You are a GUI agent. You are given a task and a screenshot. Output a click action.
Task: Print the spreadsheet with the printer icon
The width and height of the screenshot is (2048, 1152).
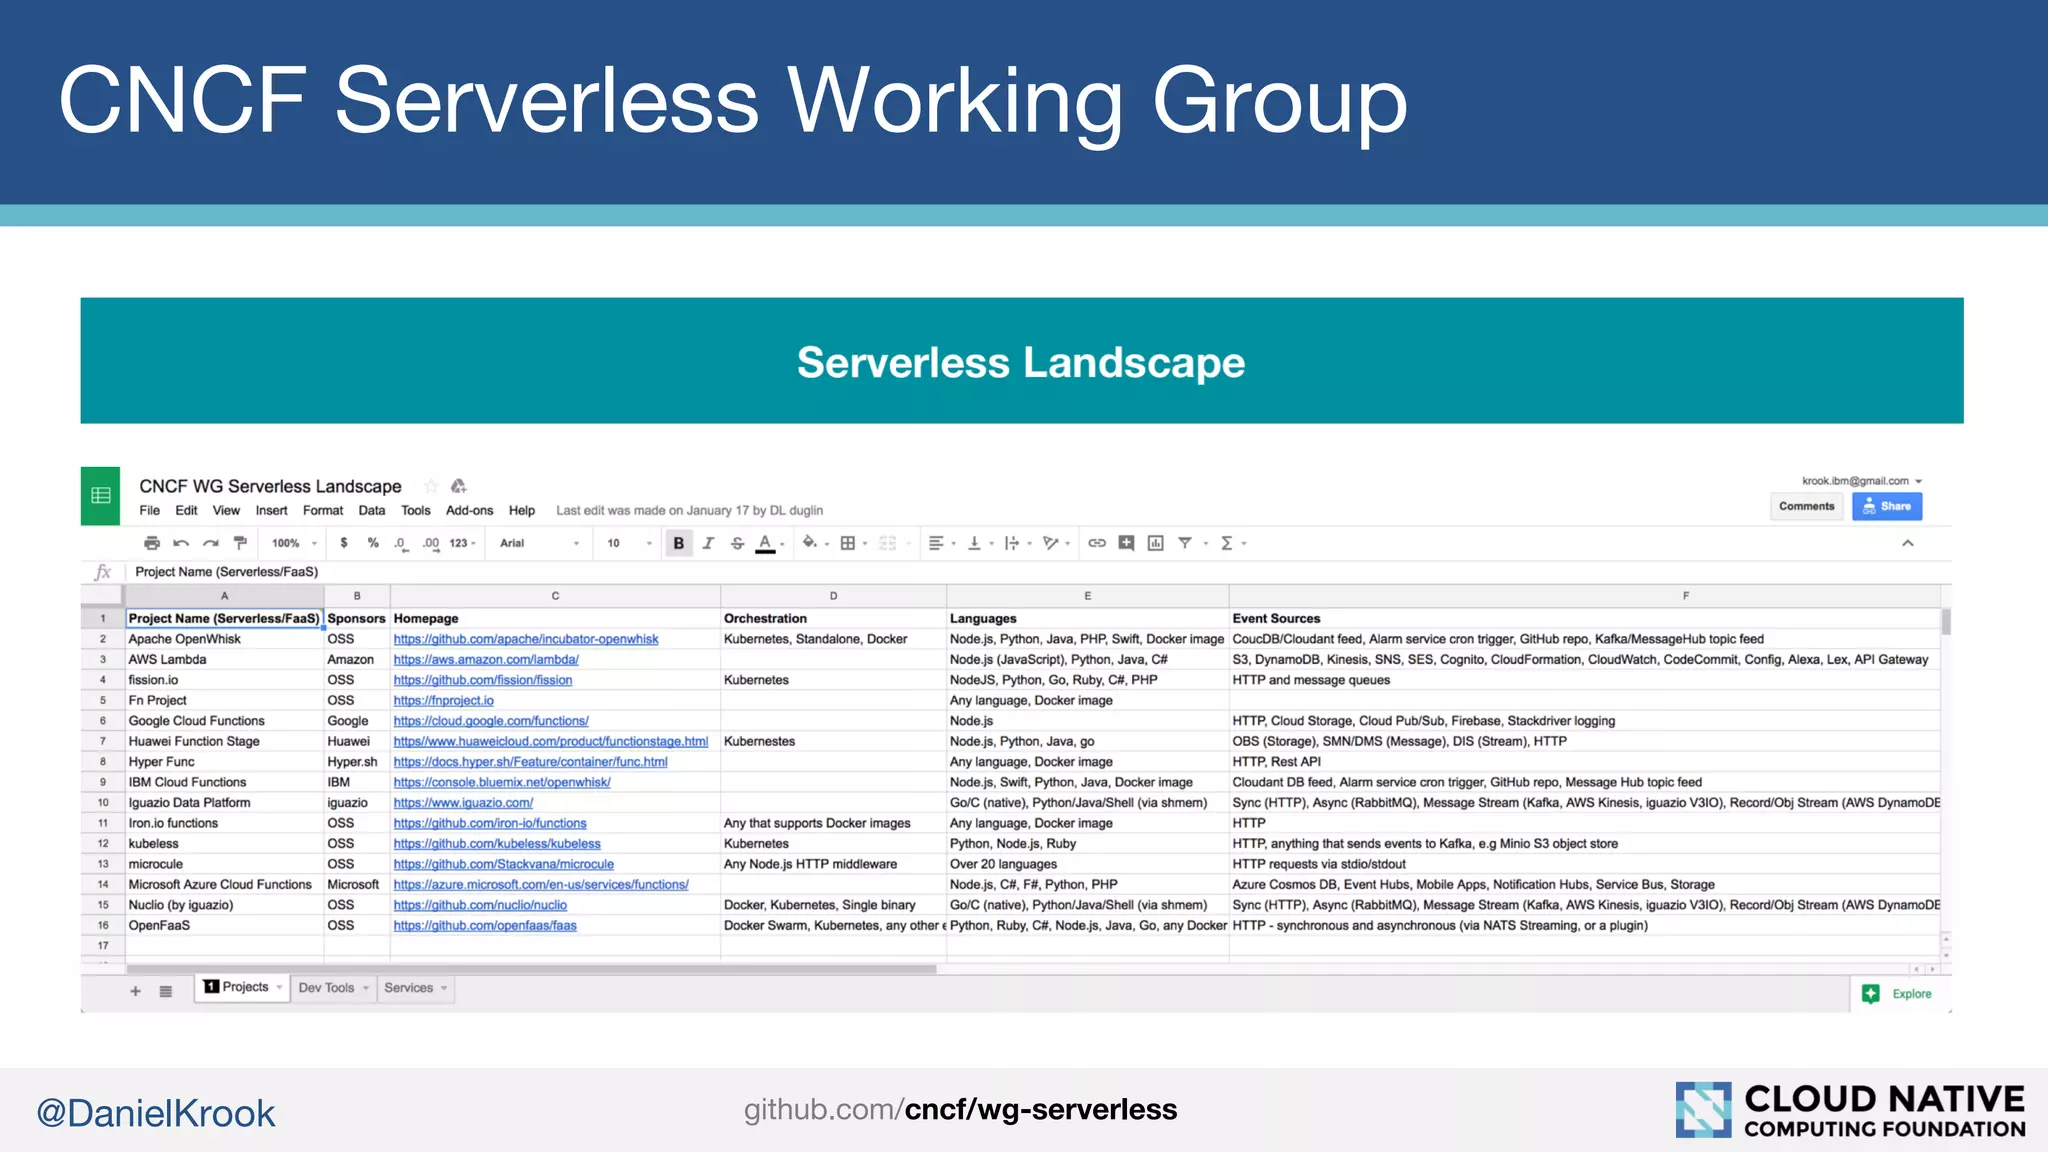tap(152, 543)
